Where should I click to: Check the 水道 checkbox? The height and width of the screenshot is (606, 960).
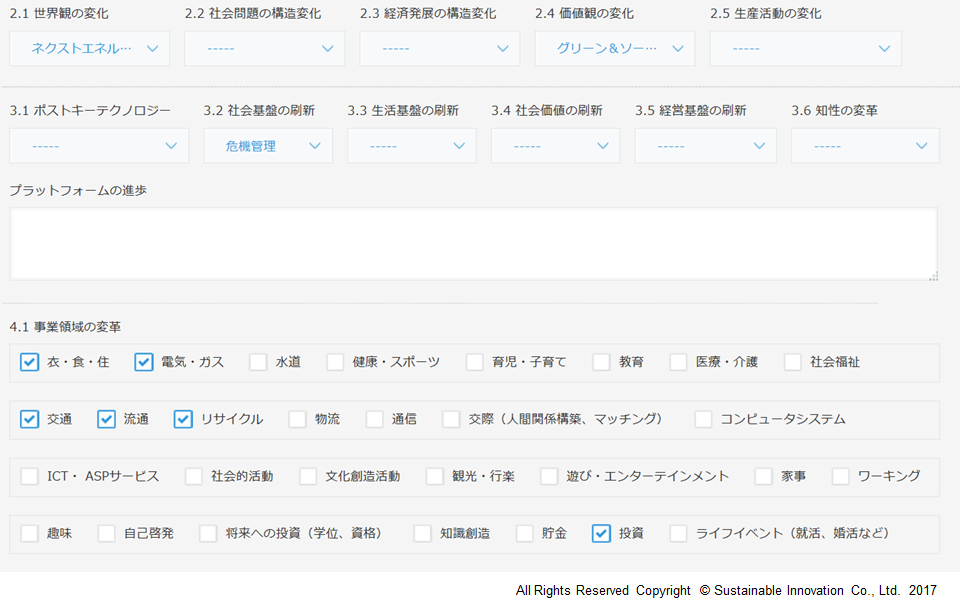(x=258, y=362)
